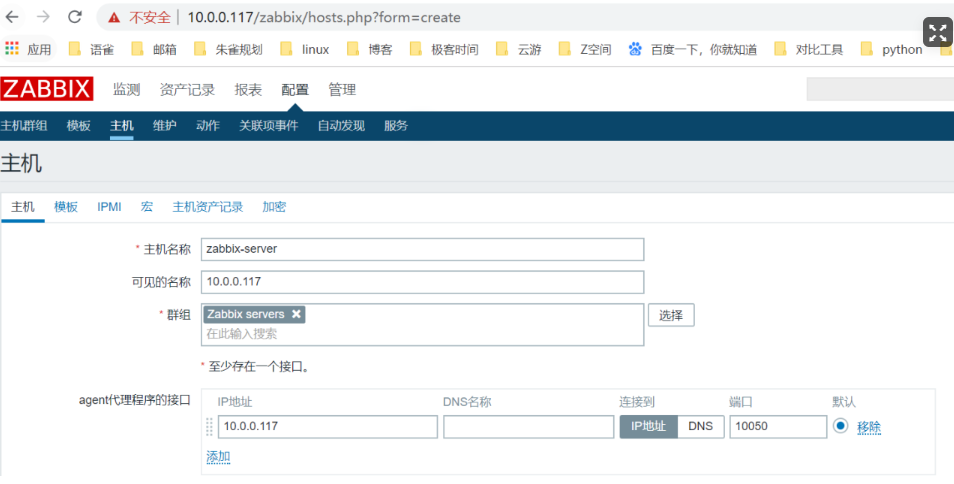Switch to the 模板 form tab

pyautogui.click(x=66, y=207)
